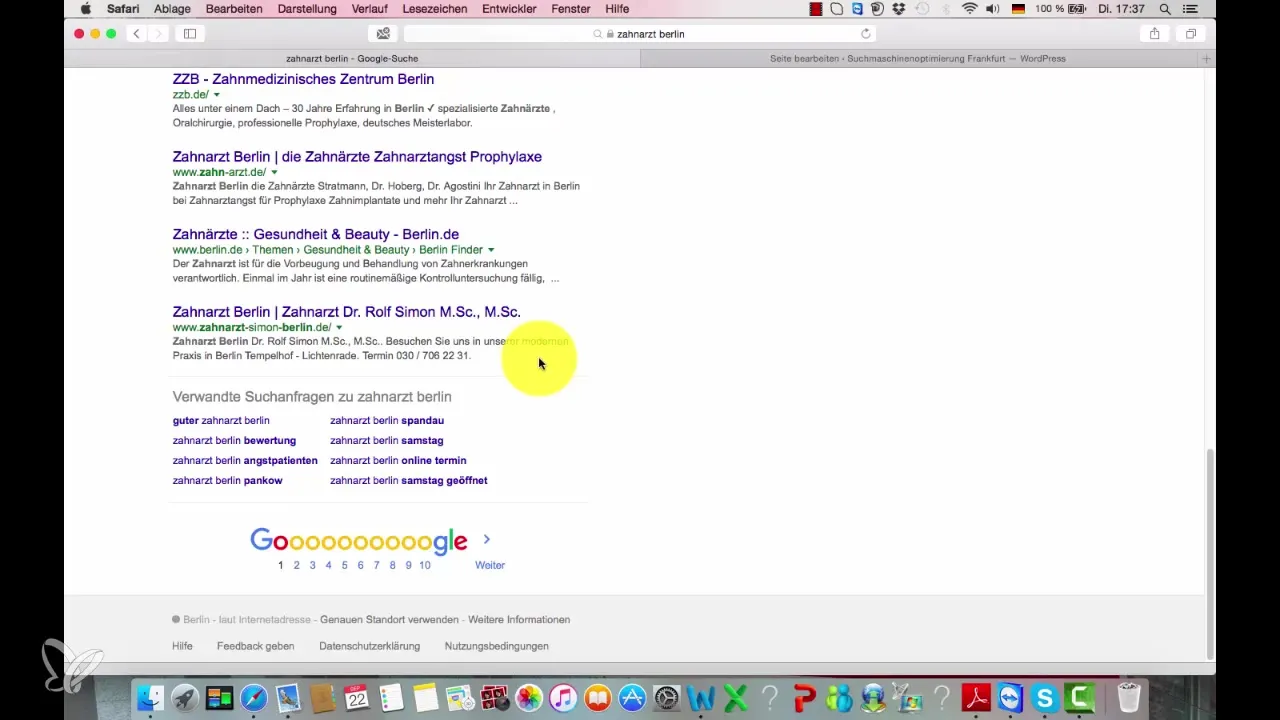The image size is (1280, 720).
Task: Open Weitere Informationen link in footer
Action: (519, 620)
